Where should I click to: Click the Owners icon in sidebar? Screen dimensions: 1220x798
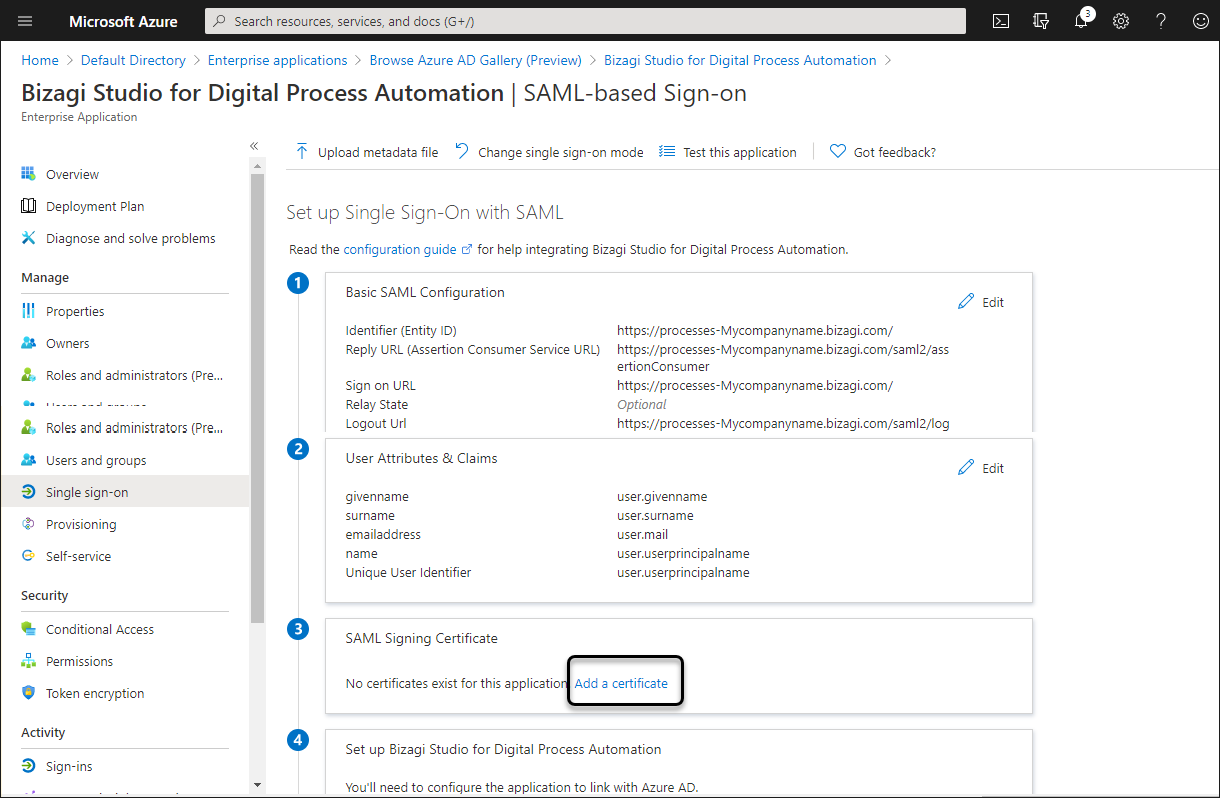tap(28, 343)
